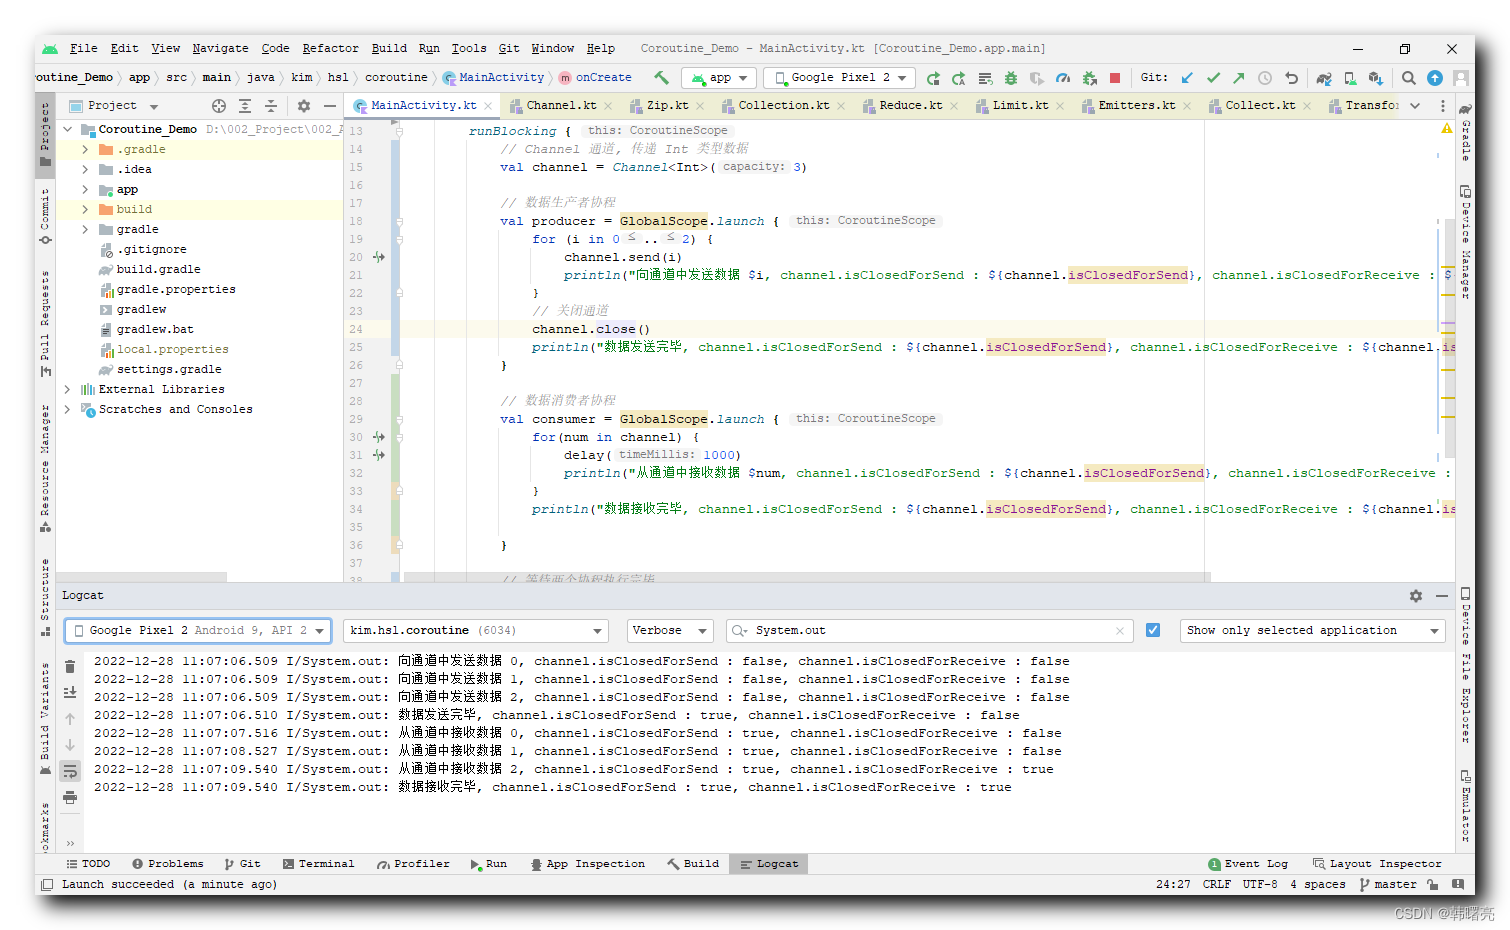
Task: Switch to the Emitters.kt tab
Action: click(1136, 105)
